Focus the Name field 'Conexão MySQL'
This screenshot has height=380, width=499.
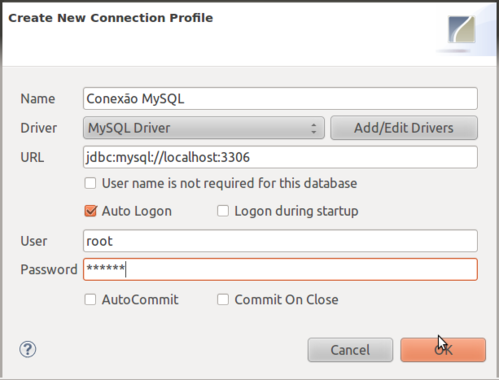(280, 99)
